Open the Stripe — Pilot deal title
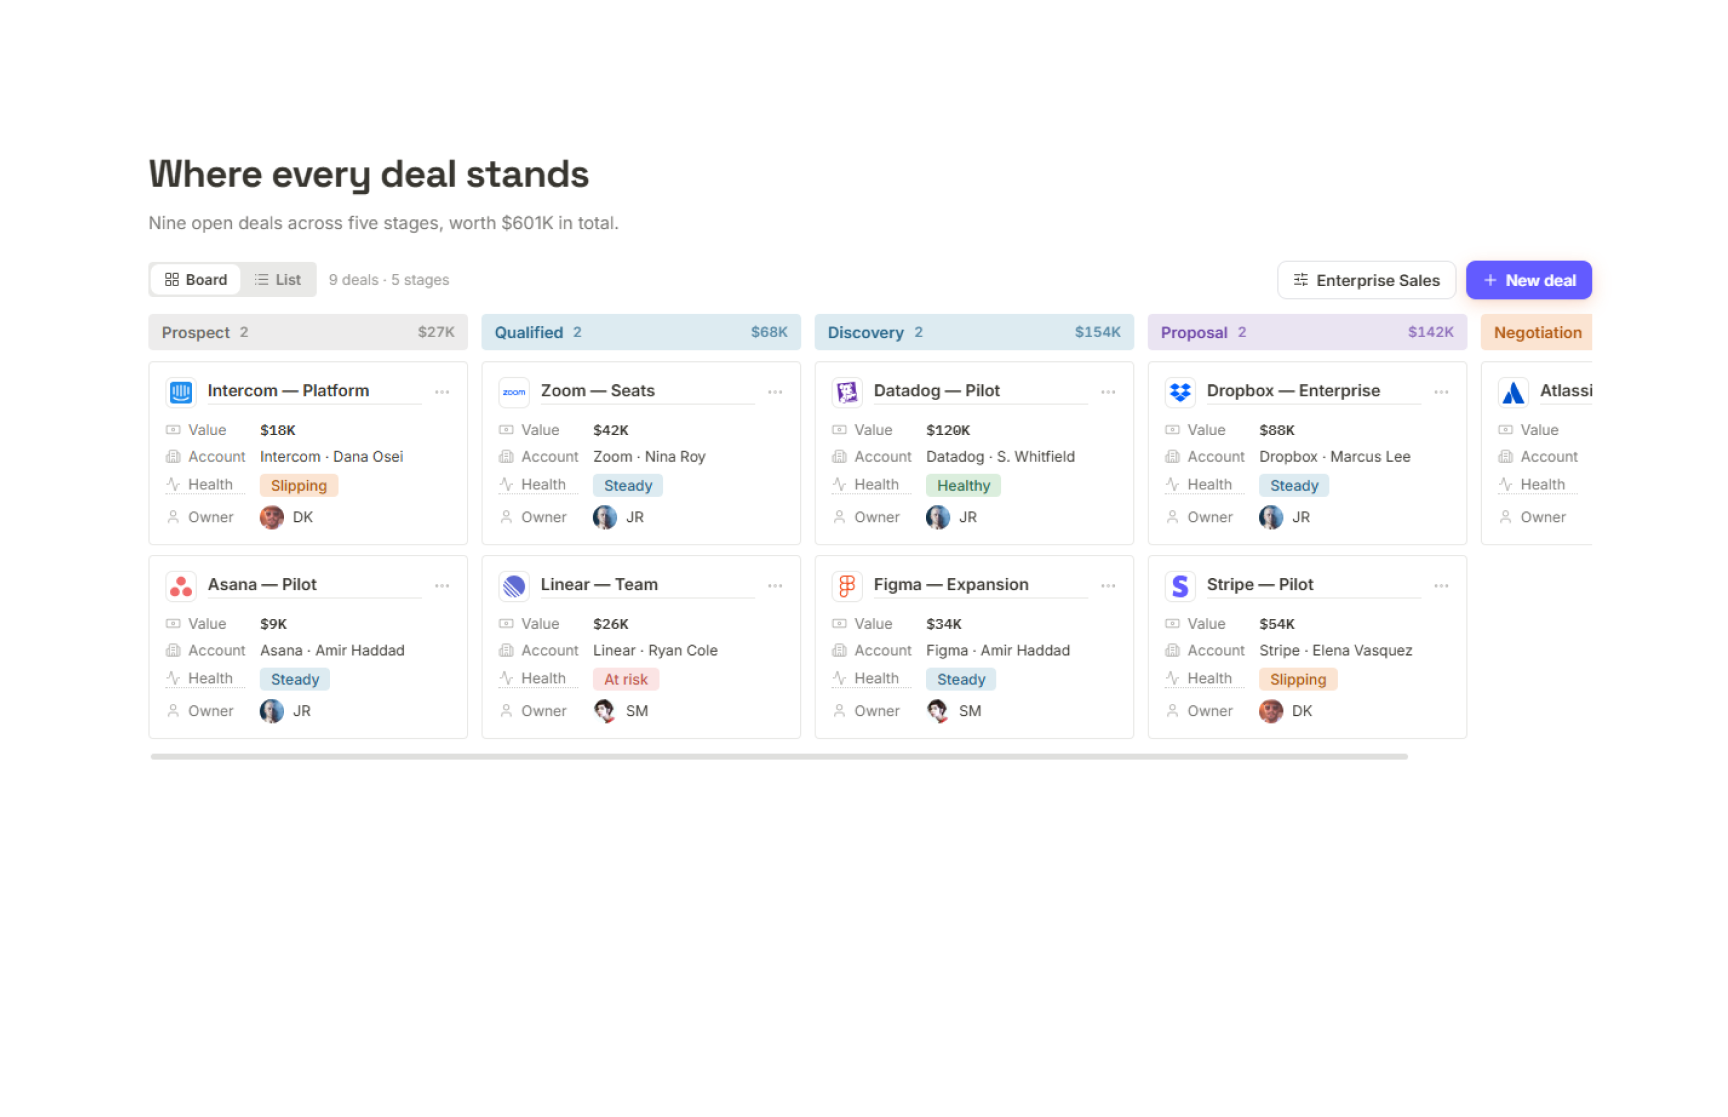Viewport: 1728px width, 1117px height. pos(1259,585)
